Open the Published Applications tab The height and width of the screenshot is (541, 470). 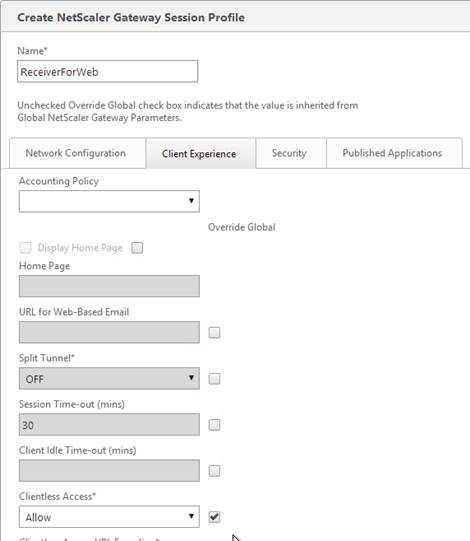coord(394,153)
